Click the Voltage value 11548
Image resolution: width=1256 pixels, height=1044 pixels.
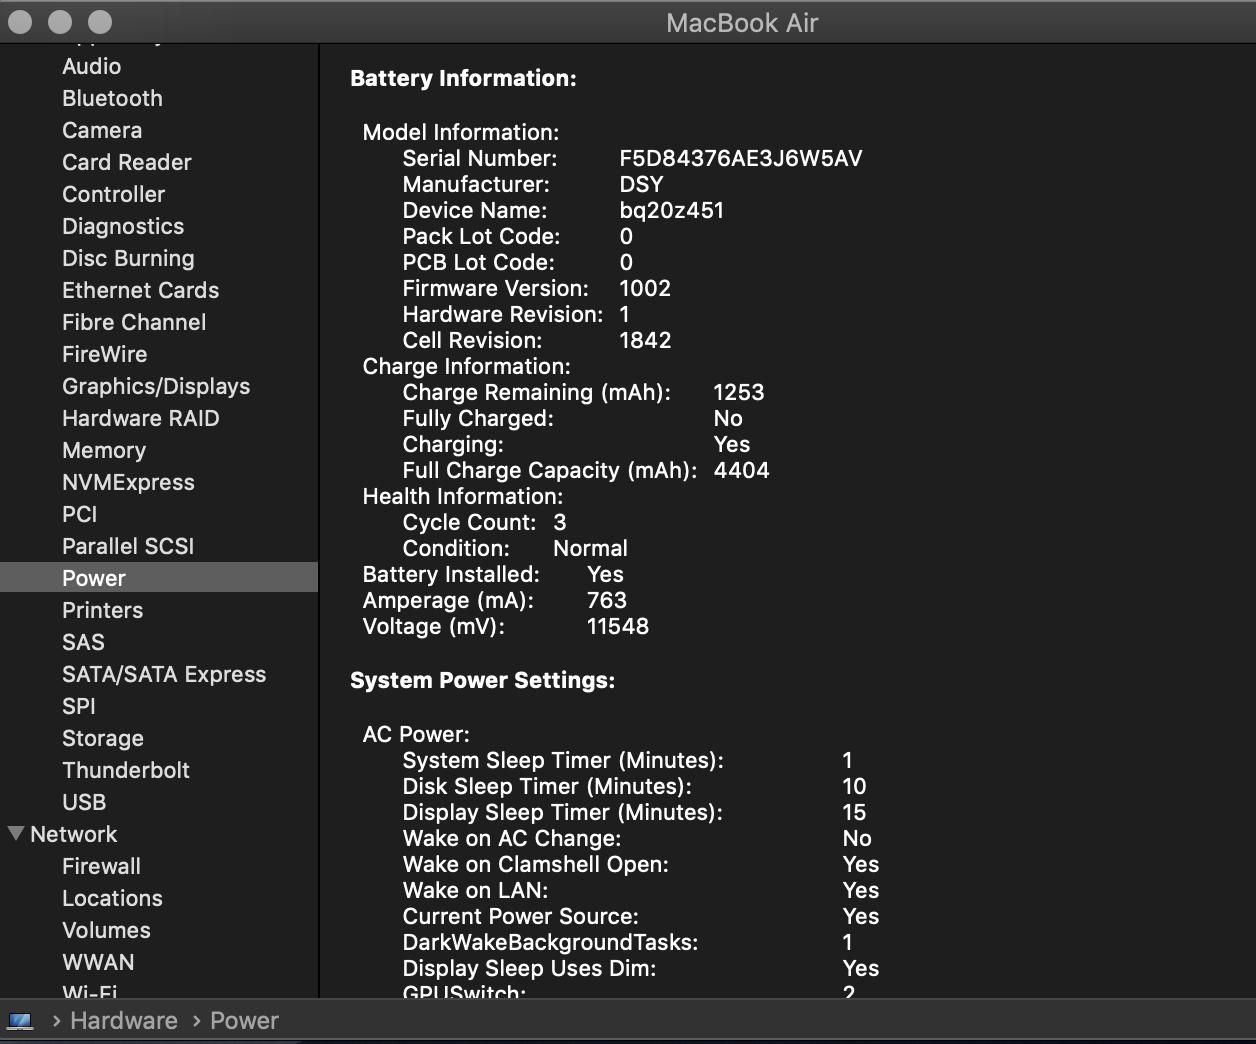pos(618,626)
